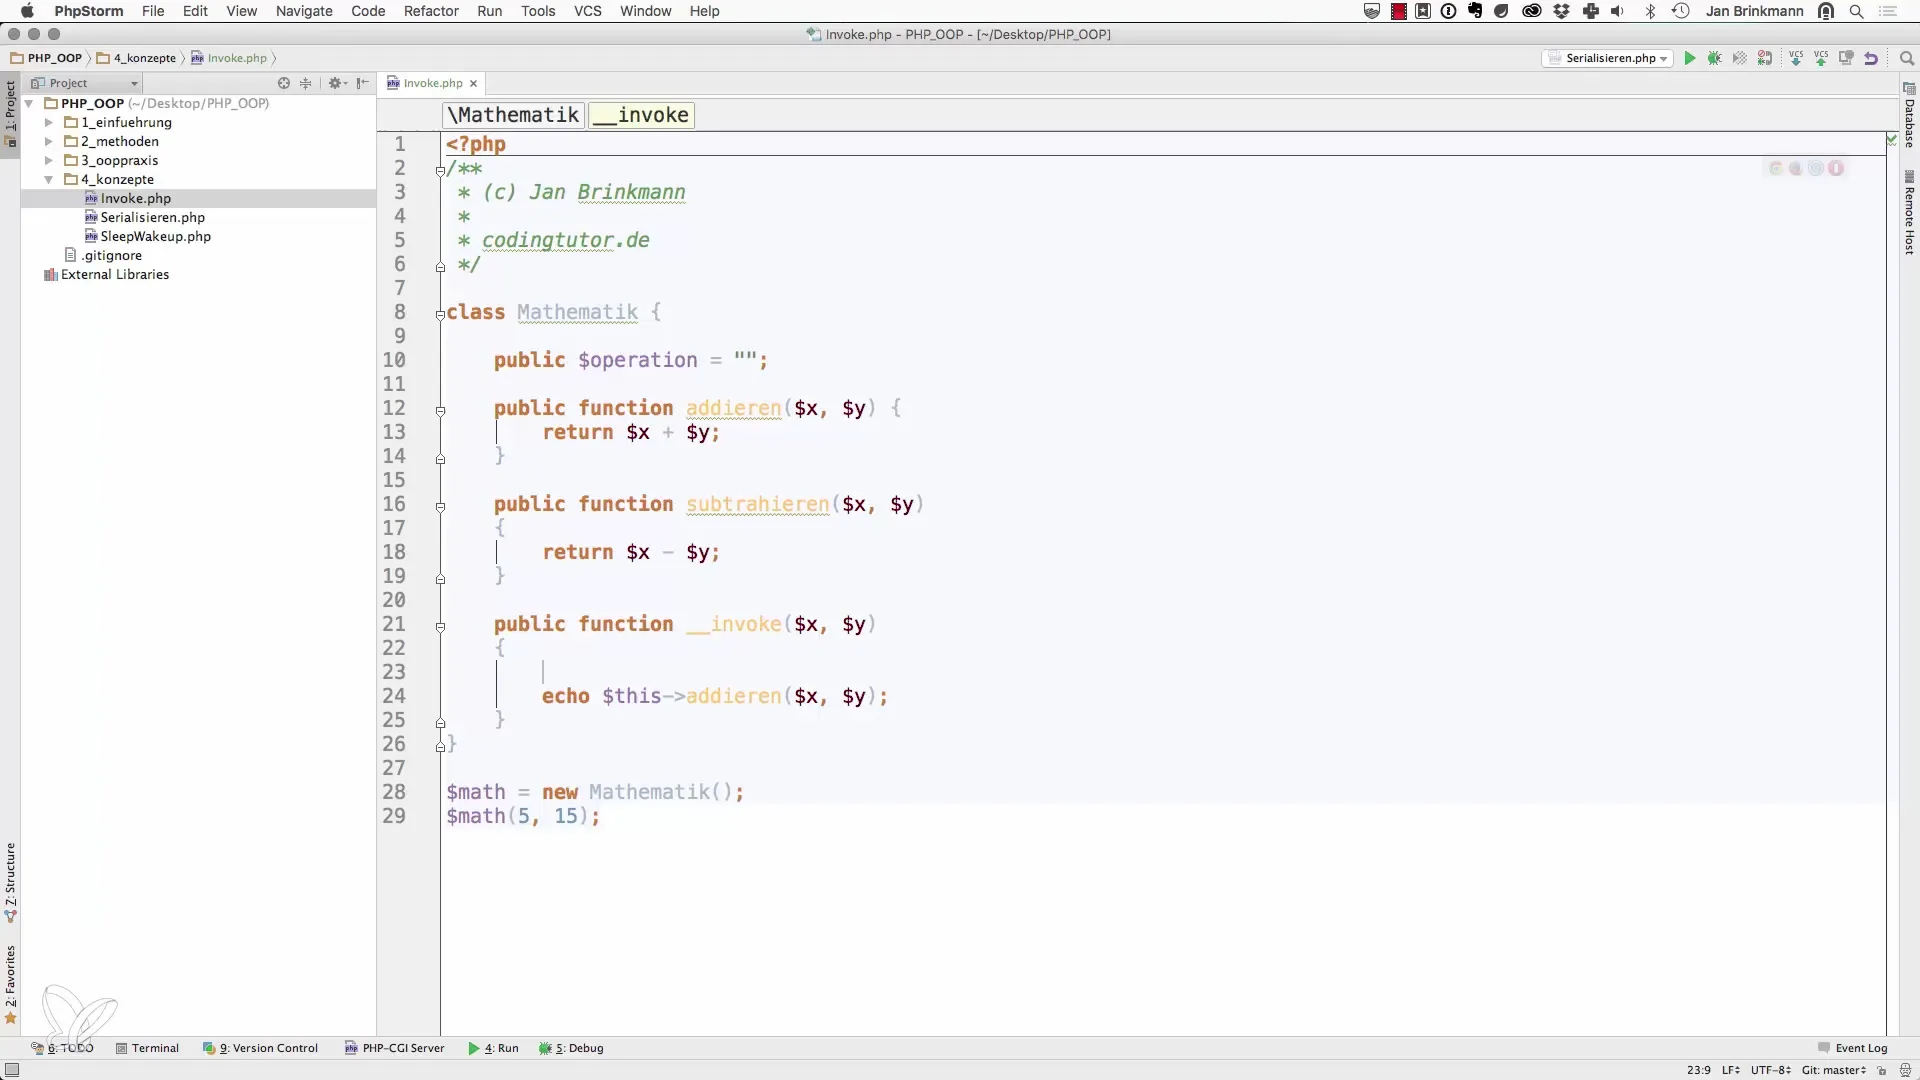Start debugging with the green bug icon
Image resolution: width=1920 pixels, height=1080 pixels.
tap(1715, 58)
